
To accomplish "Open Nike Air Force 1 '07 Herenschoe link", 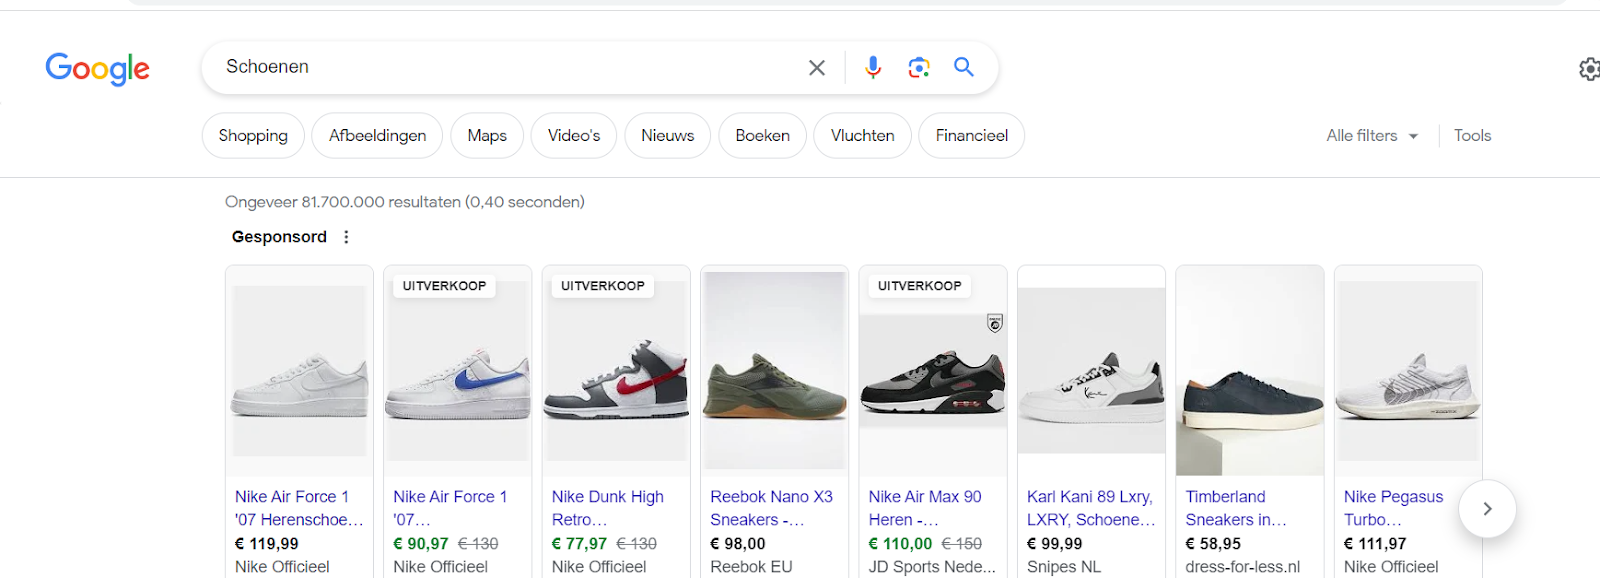I will pyautogui.click(x=299, y=508).
